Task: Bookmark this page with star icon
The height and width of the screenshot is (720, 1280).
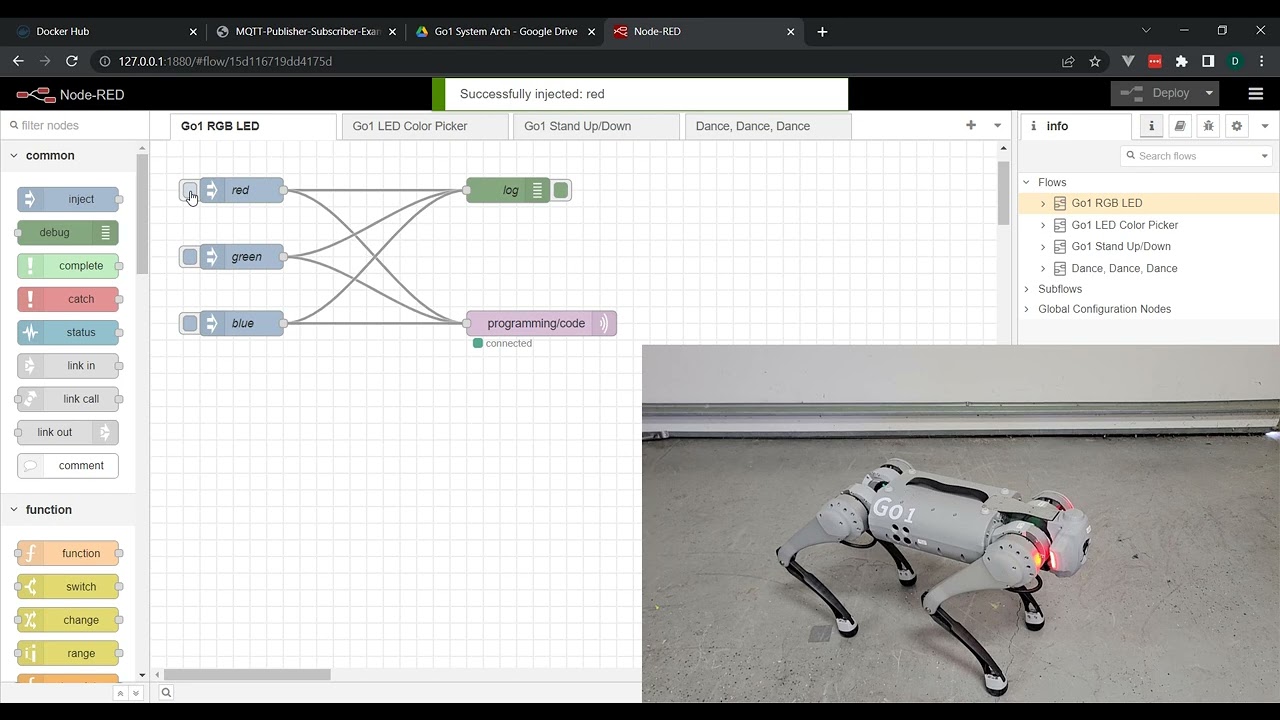Action: [x=1095, y=61]
